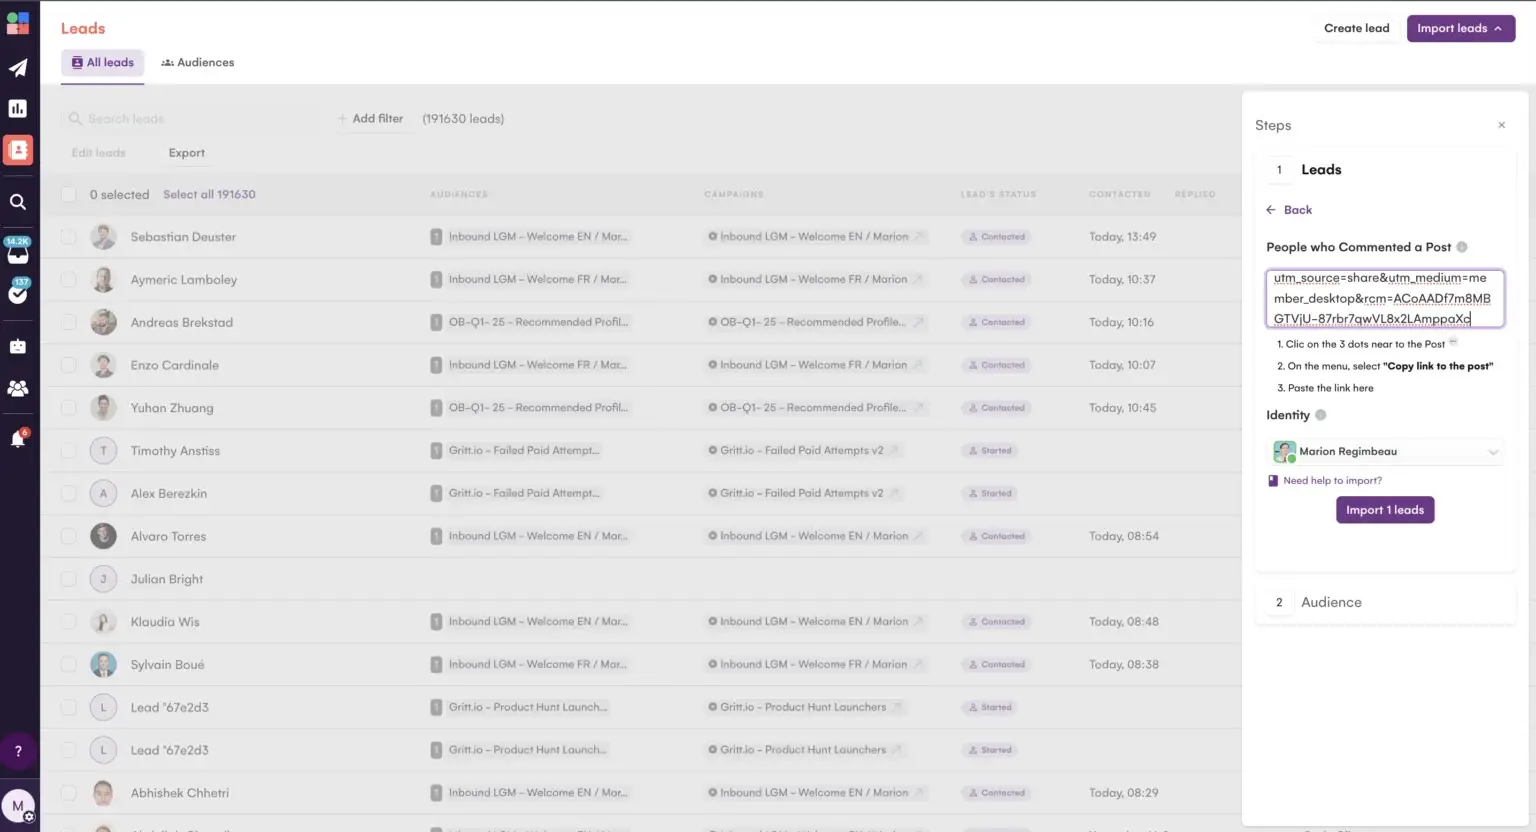Toggle the select-all header checkbox
Viewport: 1536px width, 832px height.
(68, 194)
